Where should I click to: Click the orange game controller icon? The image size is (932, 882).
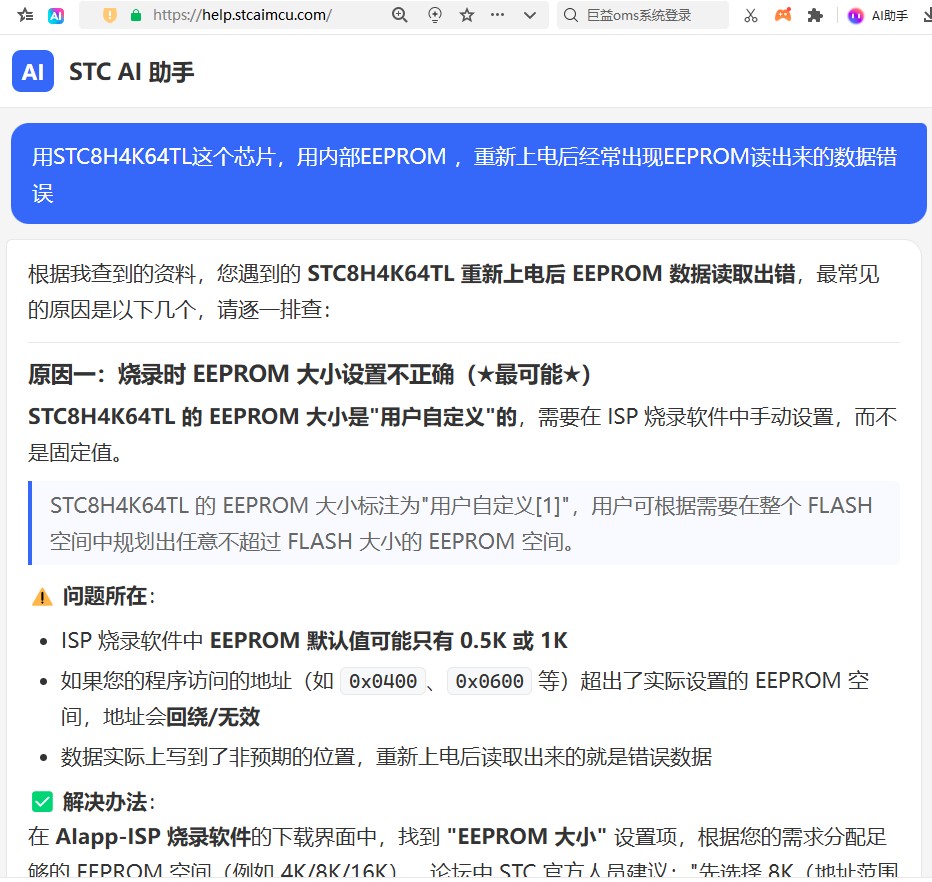[x=783, y=15]
